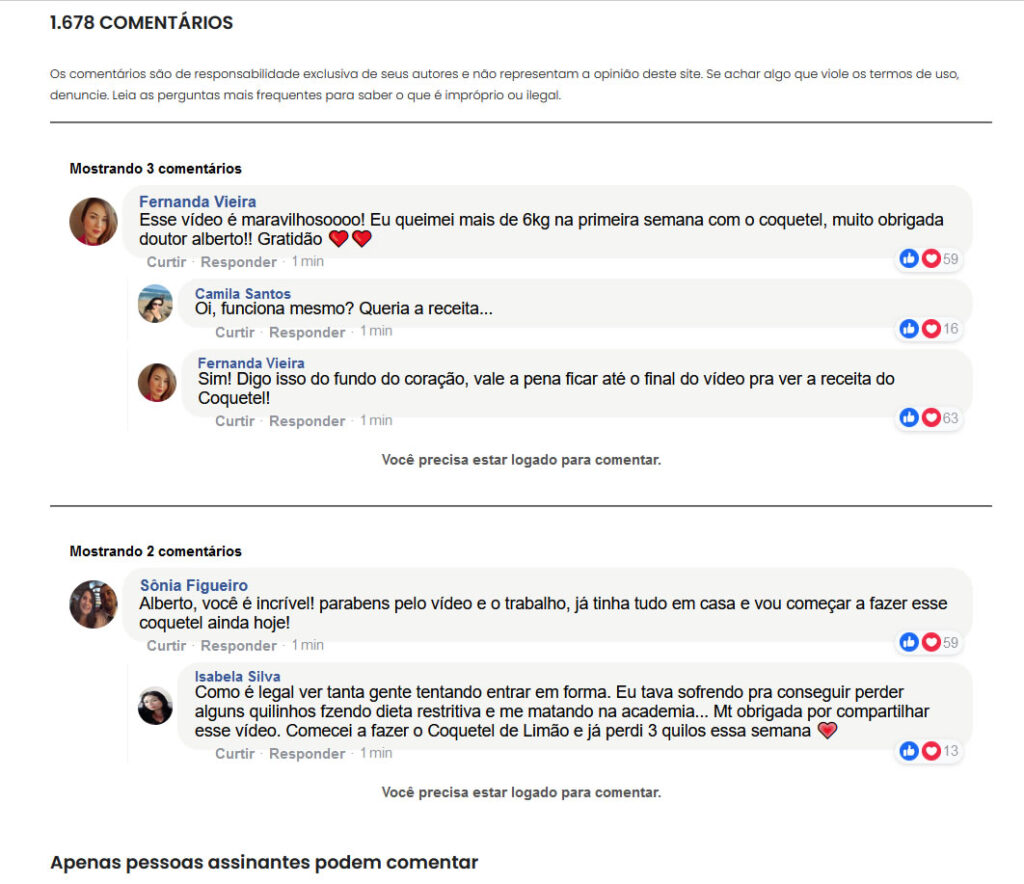Click the like icon on Sônia Figueiro's comment
Viewport: 1024px width, 884px height.
909,642
